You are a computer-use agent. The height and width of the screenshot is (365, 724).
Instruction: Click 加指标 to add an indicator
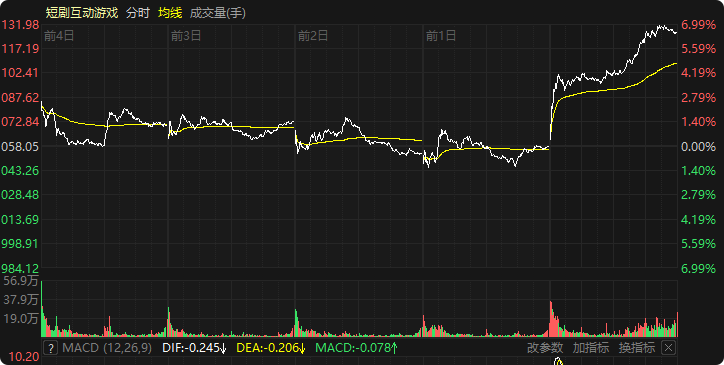click(x=591, y=347)
